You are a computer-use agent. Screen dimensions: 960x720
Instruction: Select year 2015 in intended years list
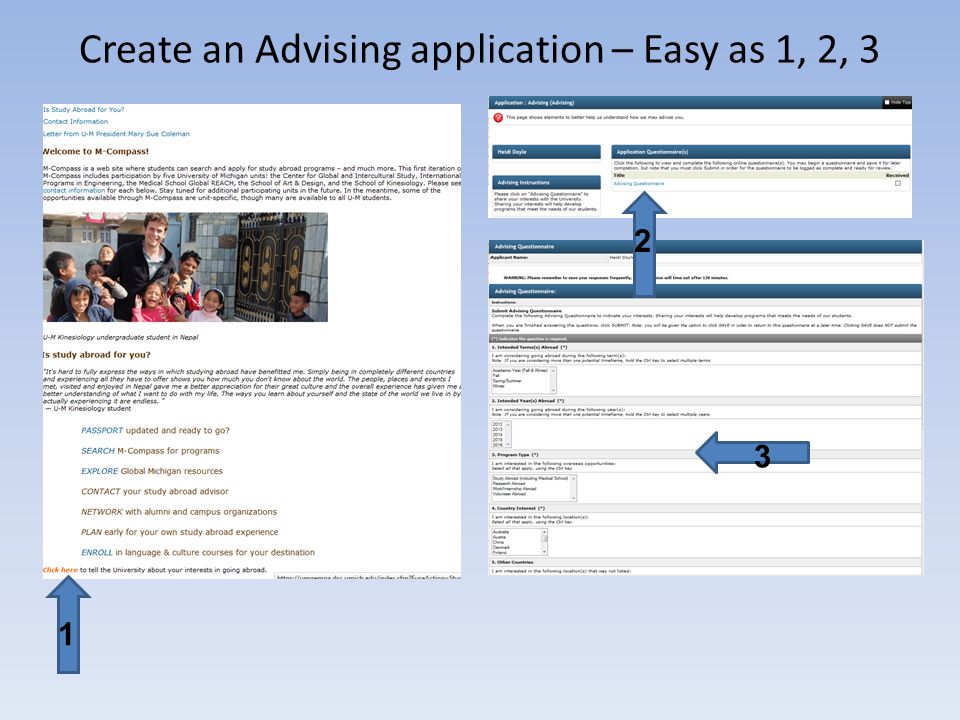tap(497, 440)
